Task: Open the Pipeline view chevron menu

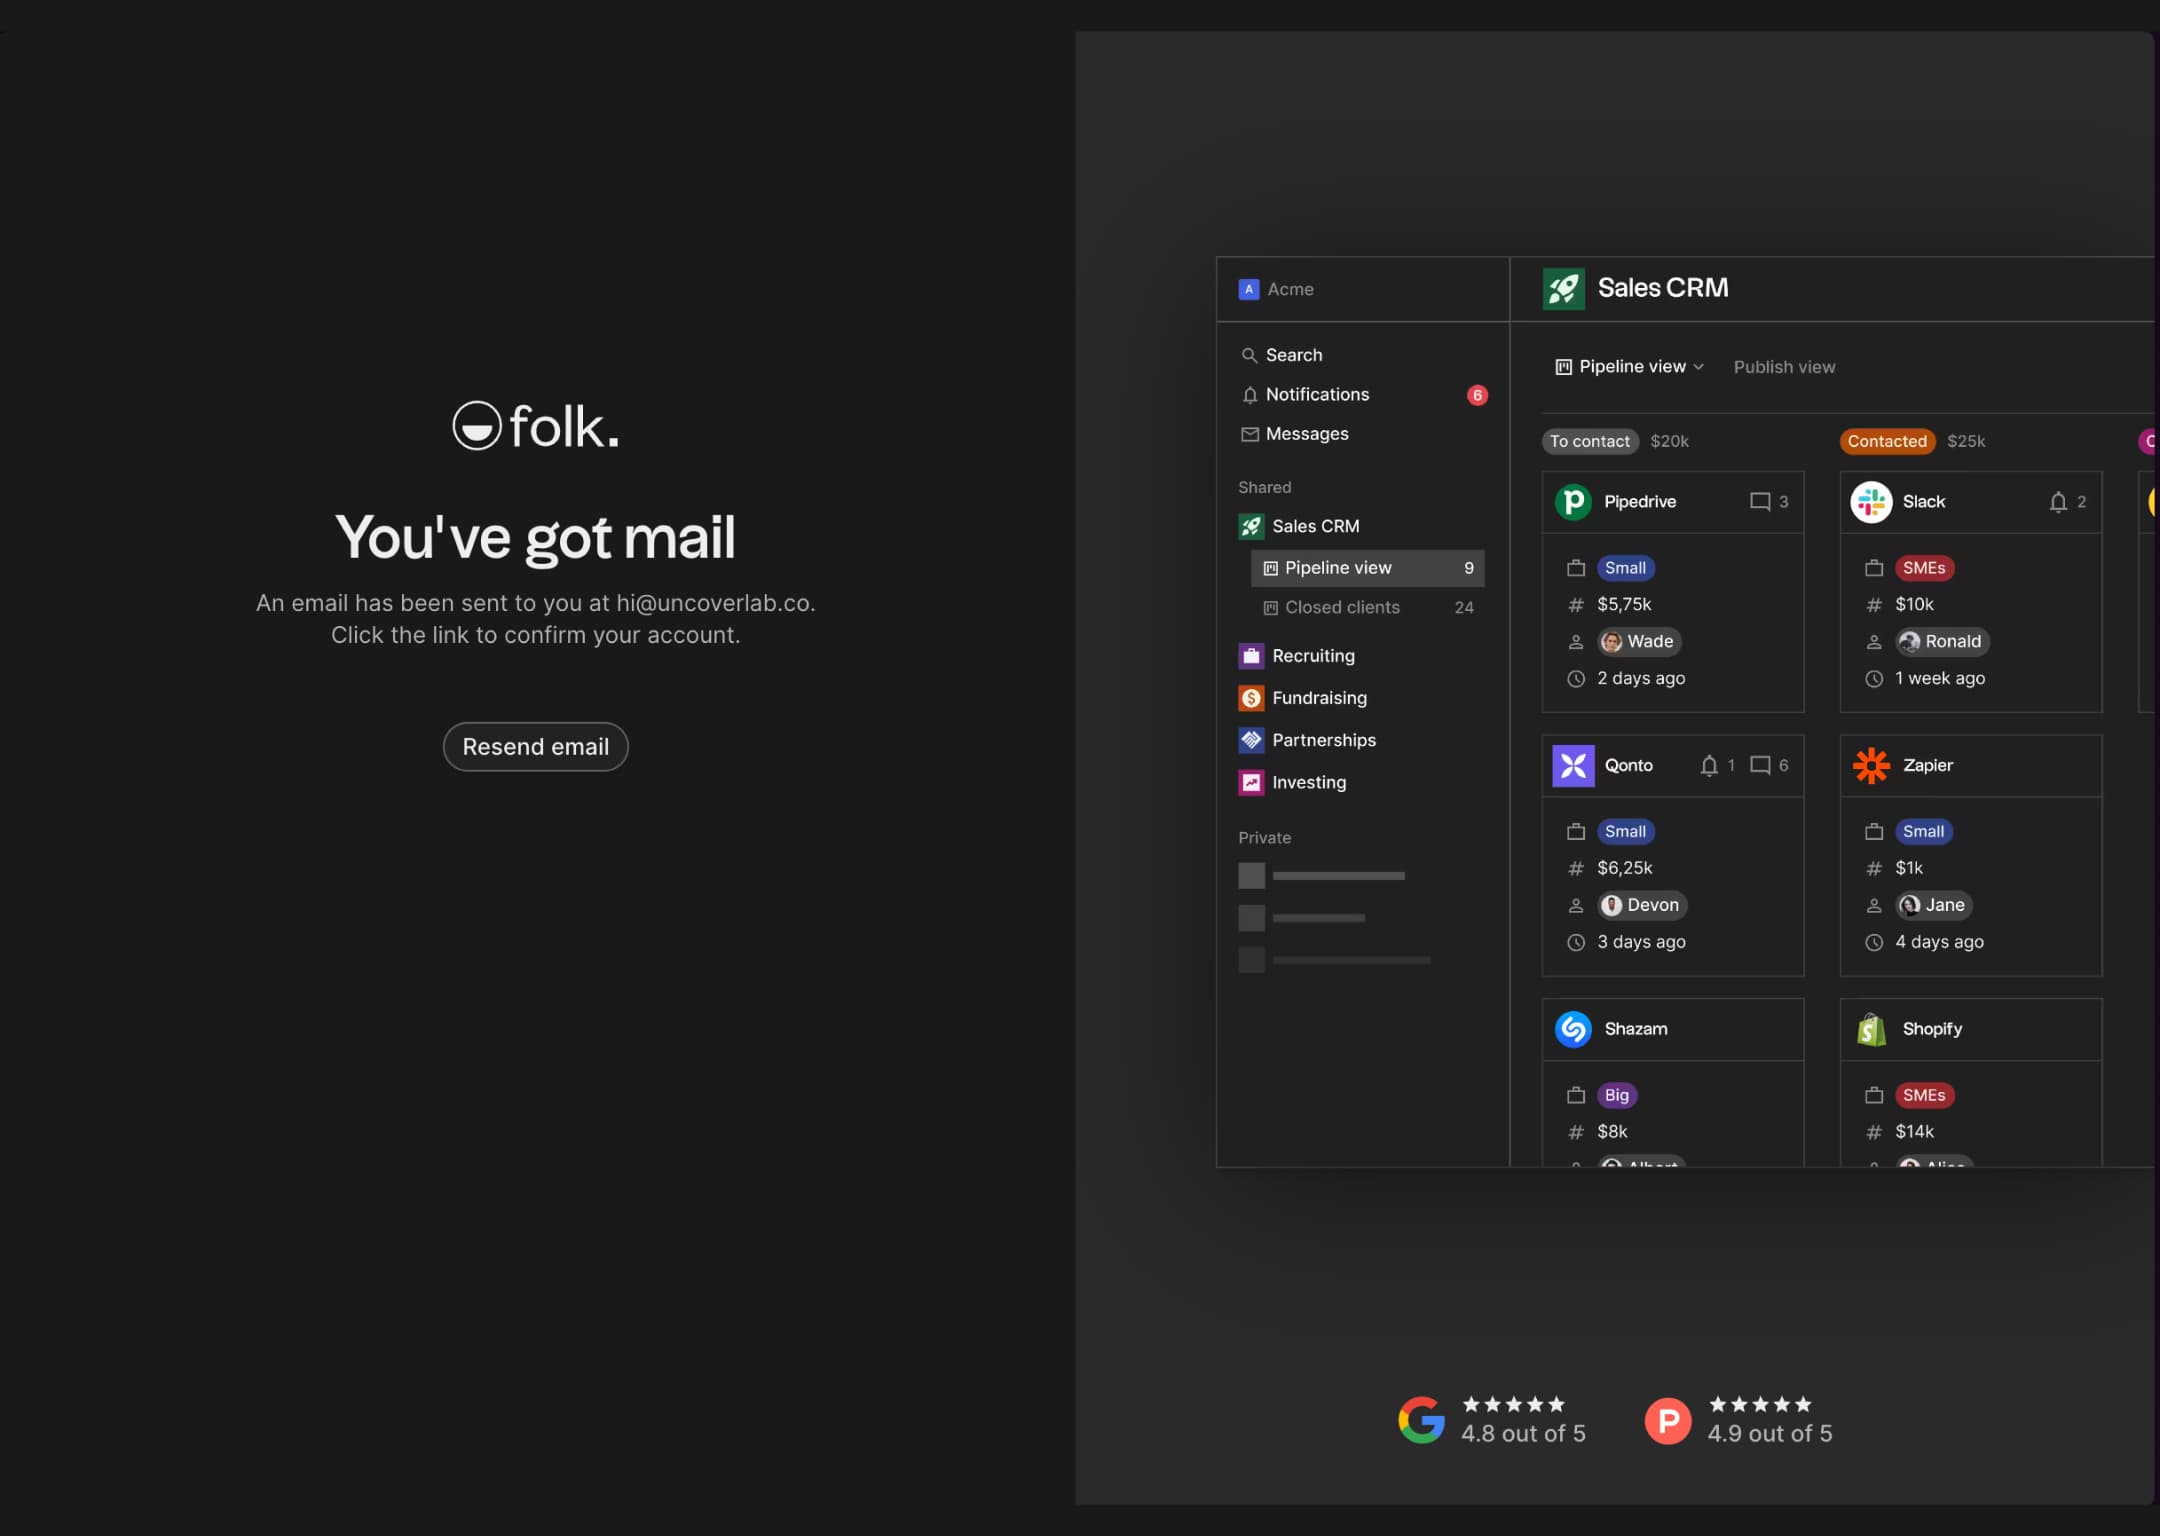Action: (1700, 366)
